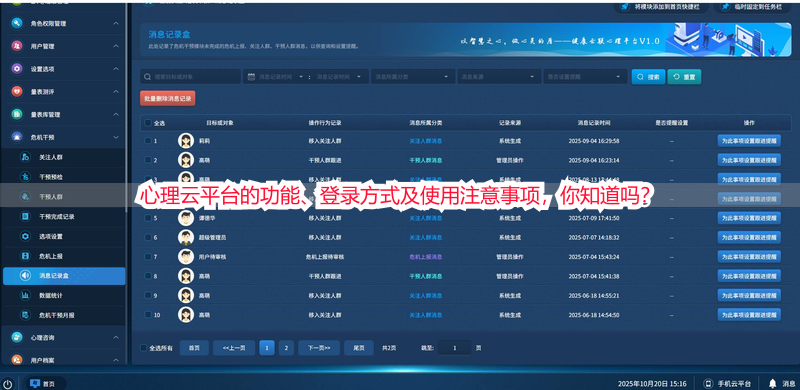Expand the 角色权限管理 chevron
Viewport: 800px width, 390px height.
tap(116, 23)
